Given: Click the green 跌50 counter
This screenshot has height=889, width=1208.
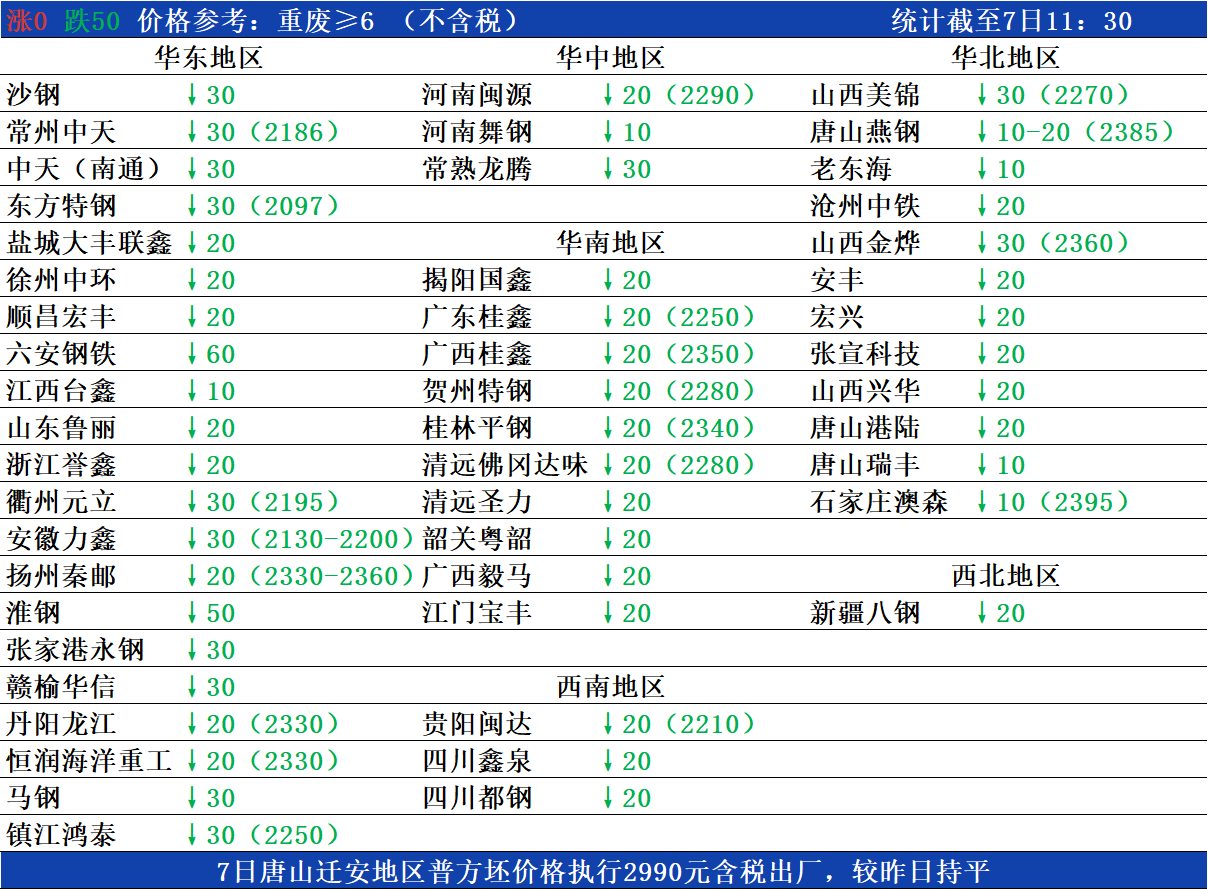Looking at the screenshot, I should coord(92,20).
